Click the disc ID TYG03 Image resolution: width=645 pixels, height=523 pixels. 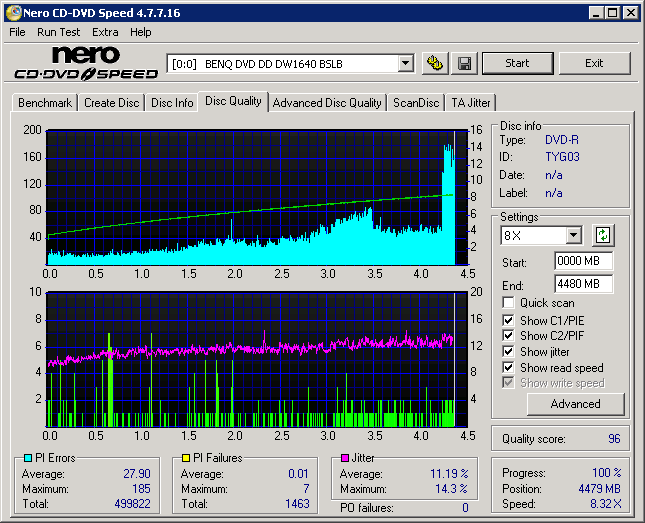562,157
